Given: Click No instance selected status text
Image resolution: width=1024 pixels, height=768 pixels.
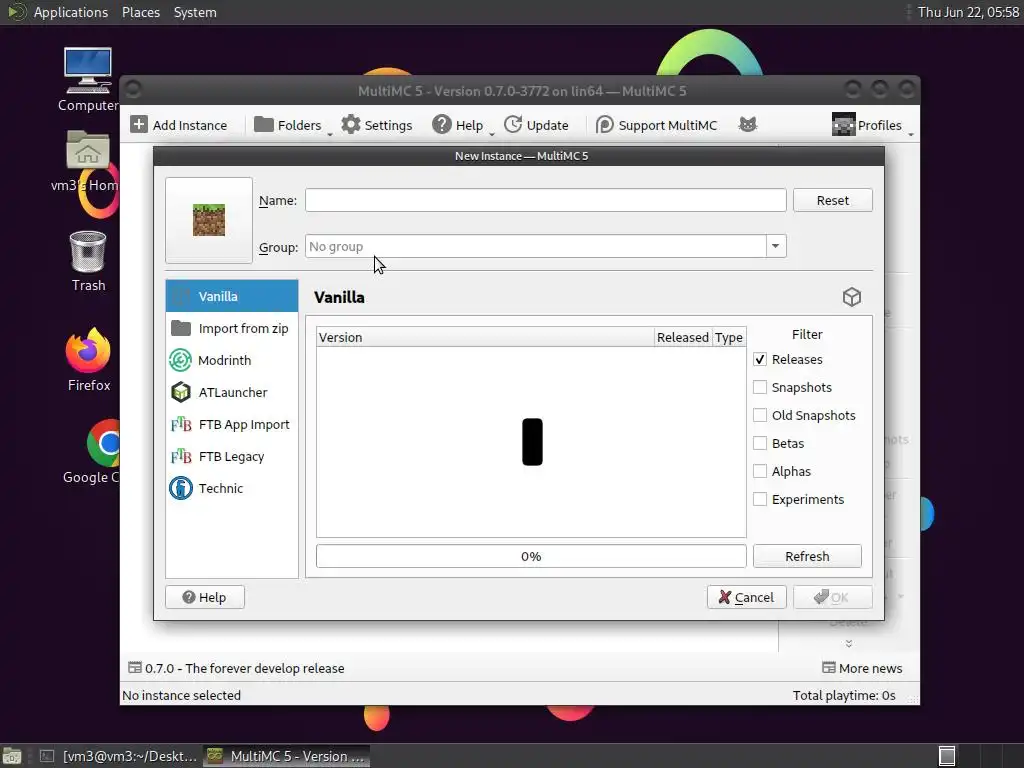Looking at the screenshot, I should click(x=182, y=696).
